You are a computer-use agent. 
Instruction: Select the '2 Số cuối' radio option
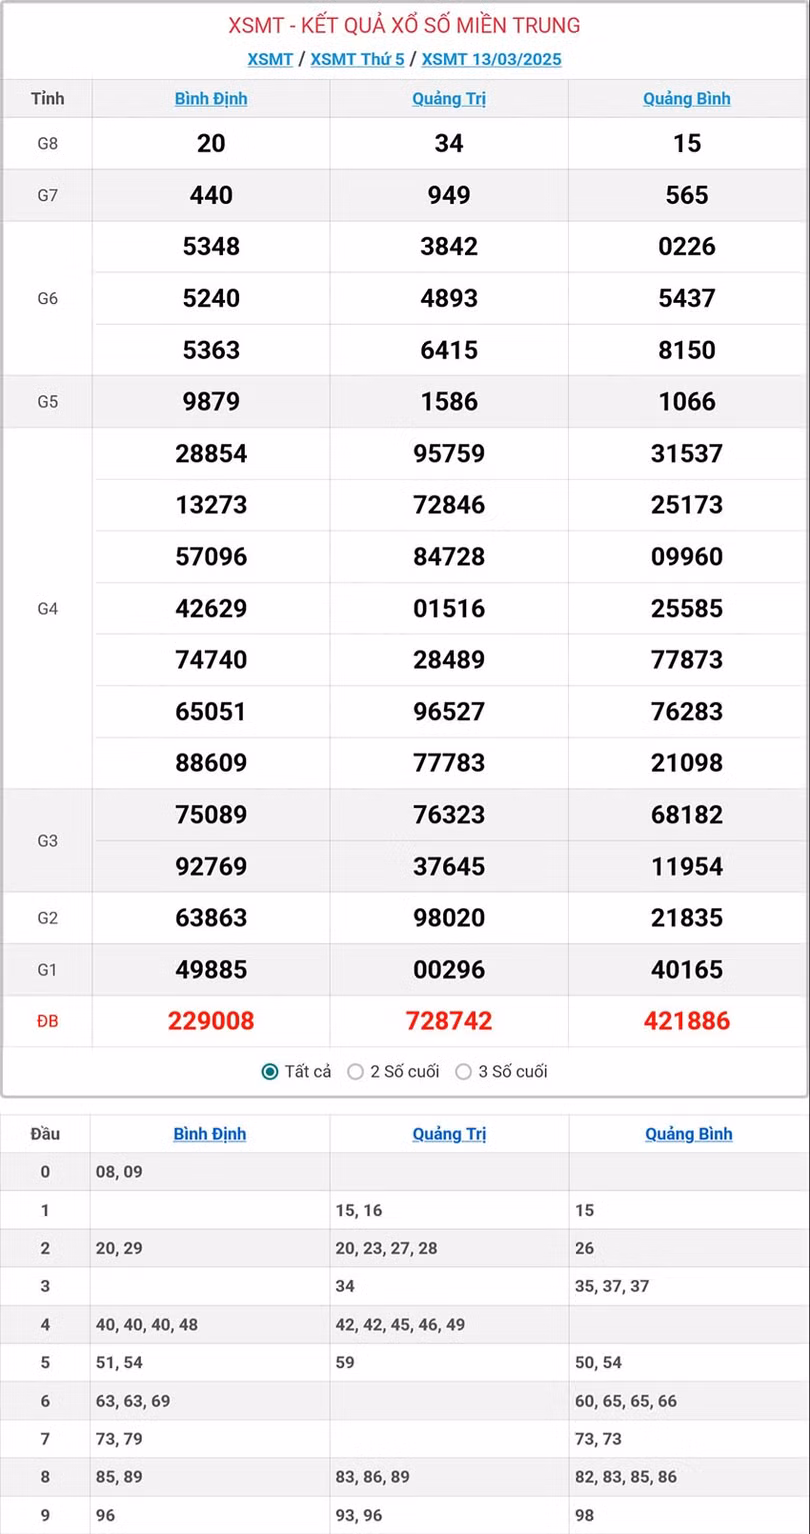[355, 1072]
